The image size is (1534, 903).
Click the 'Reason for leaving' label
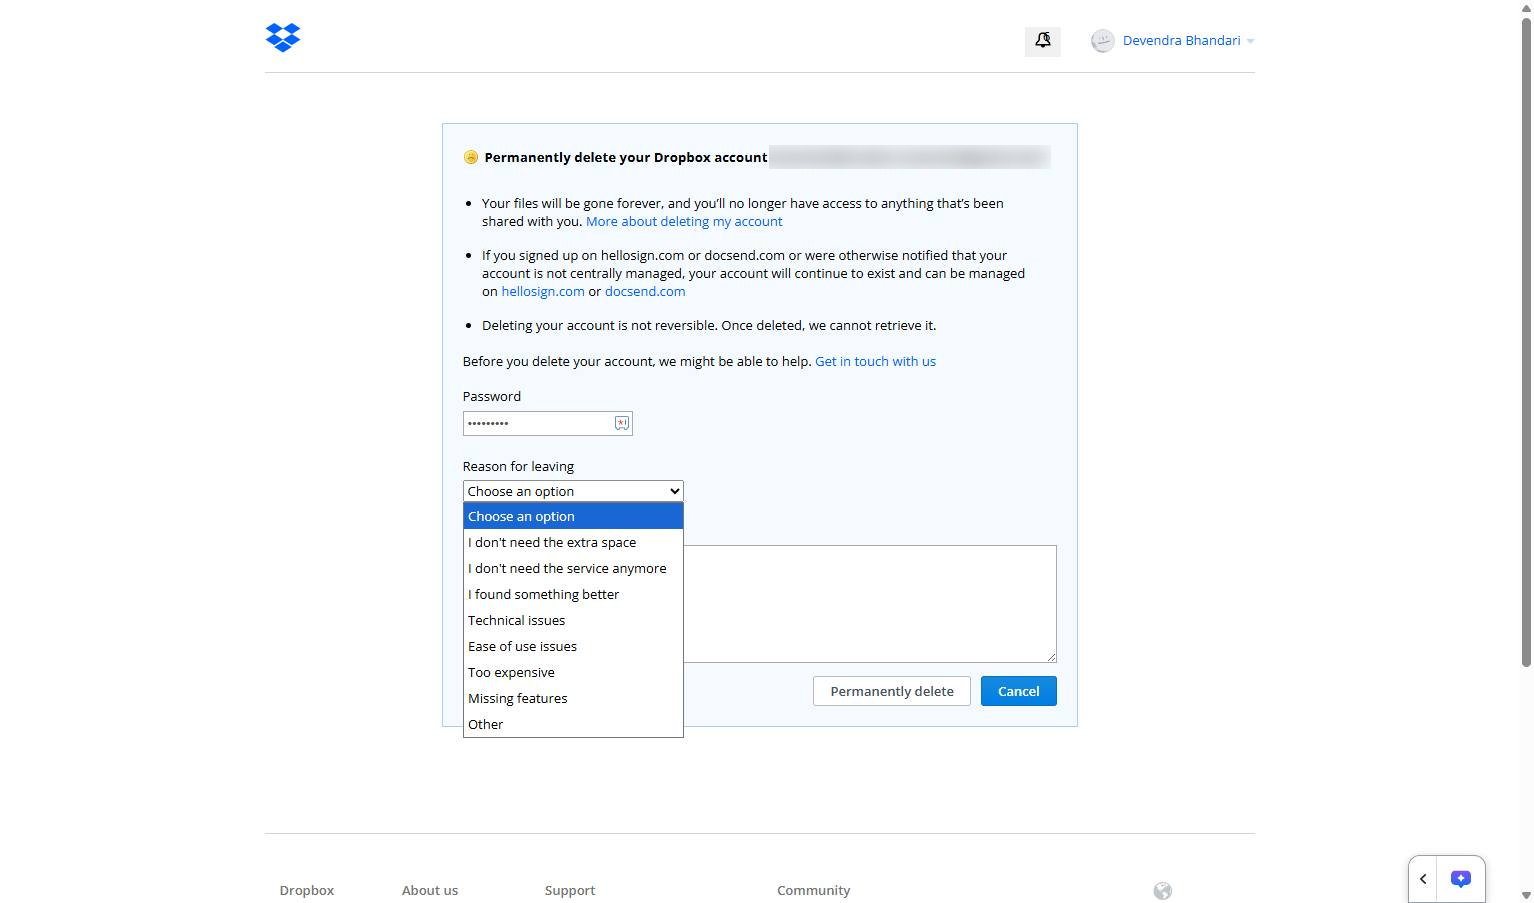coord(518,466)
